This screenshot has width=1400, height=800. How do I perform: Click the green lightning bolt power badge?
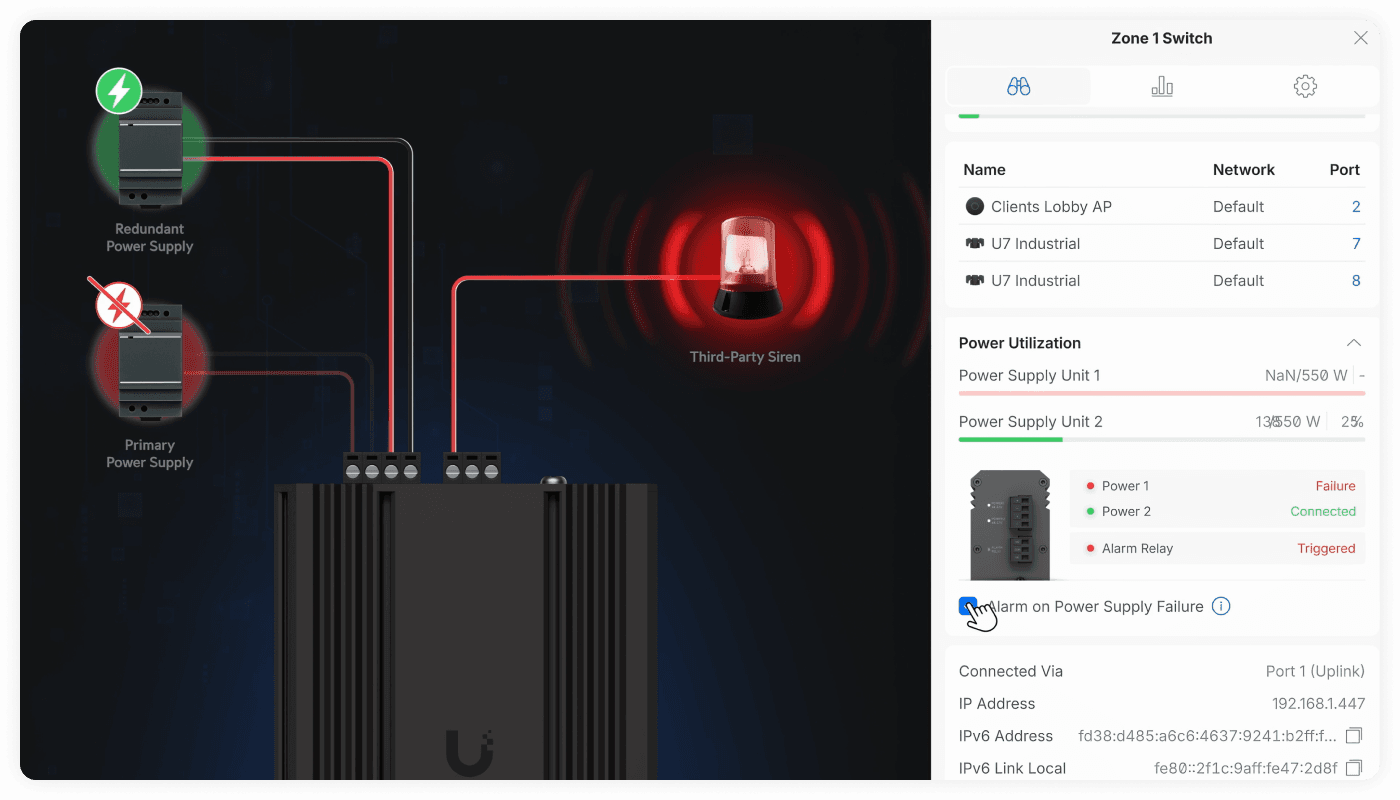(119, 91)
